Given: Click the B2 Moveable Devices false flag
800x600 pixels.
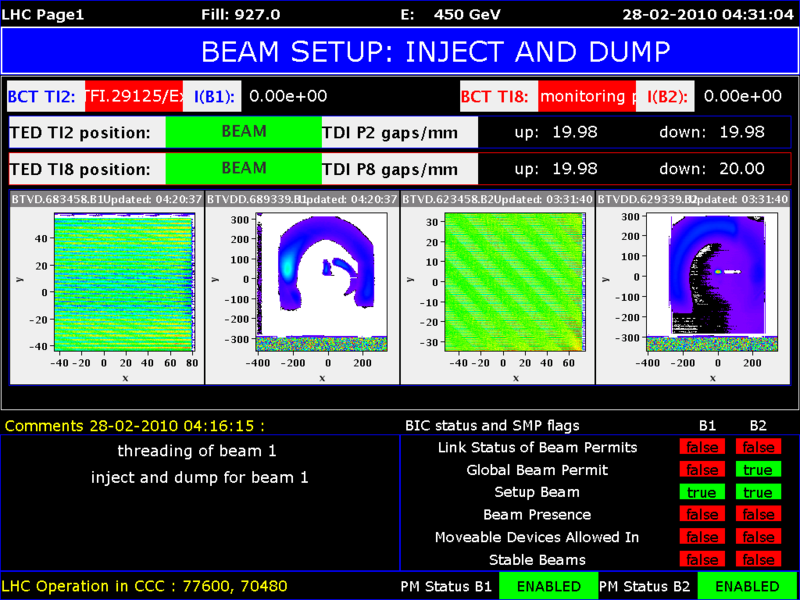Looking at the screenshot, I should click(758, 537).
